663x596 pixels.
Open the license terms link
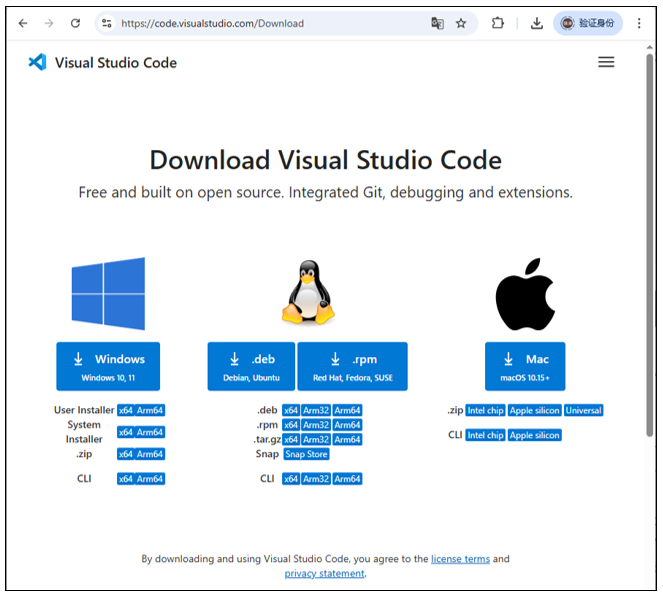coord(460,559)
